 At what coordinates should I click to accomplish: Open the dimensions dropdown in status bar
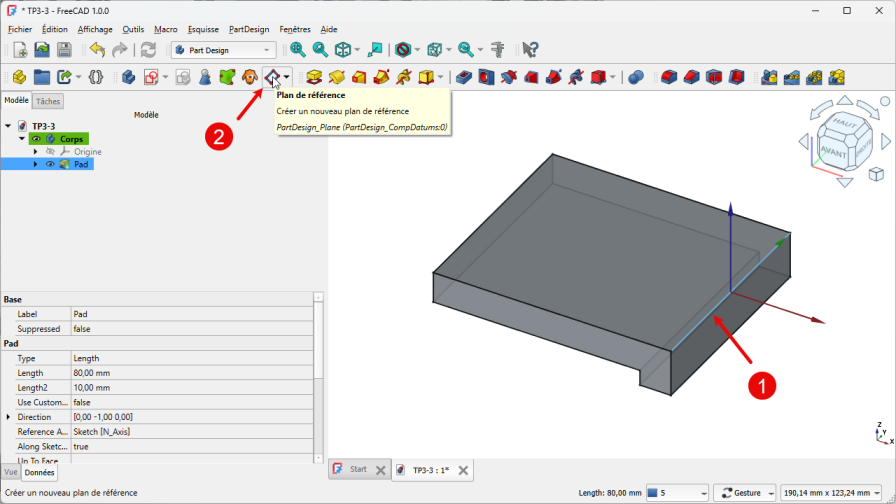point(831,493)
